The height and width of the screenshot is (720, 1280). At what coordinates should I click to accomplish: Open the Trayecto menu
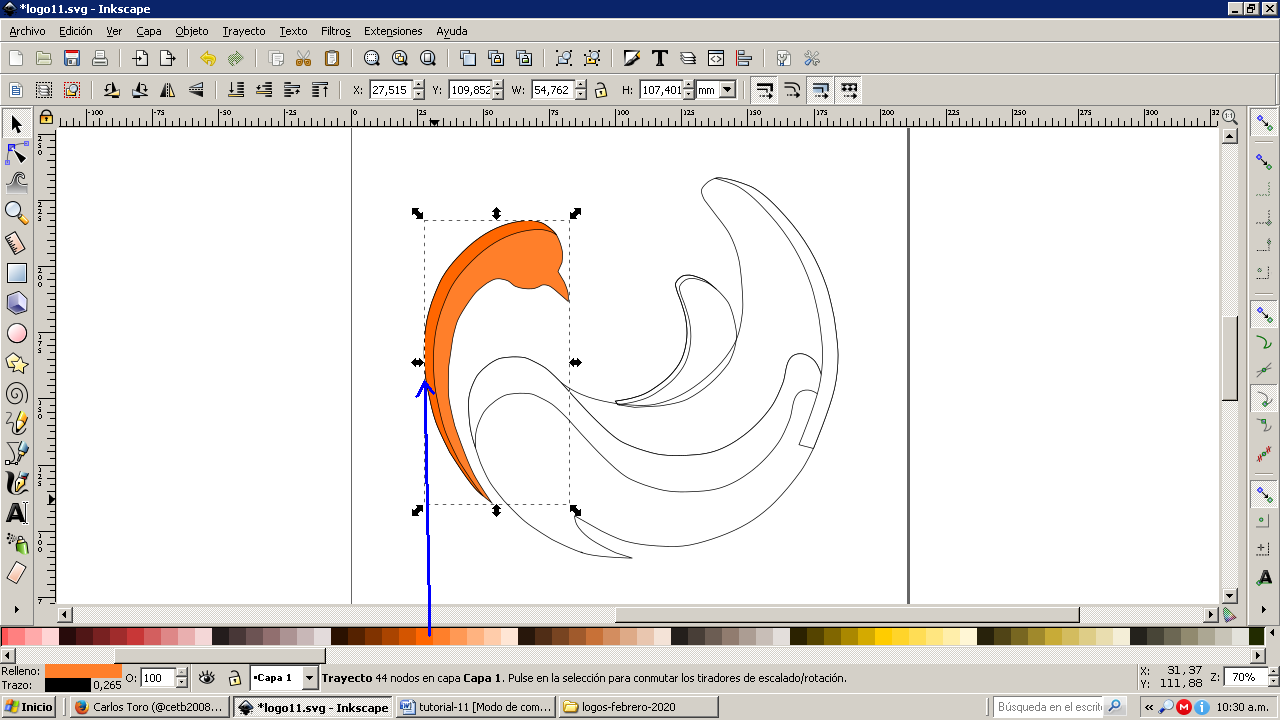(244, 31)
